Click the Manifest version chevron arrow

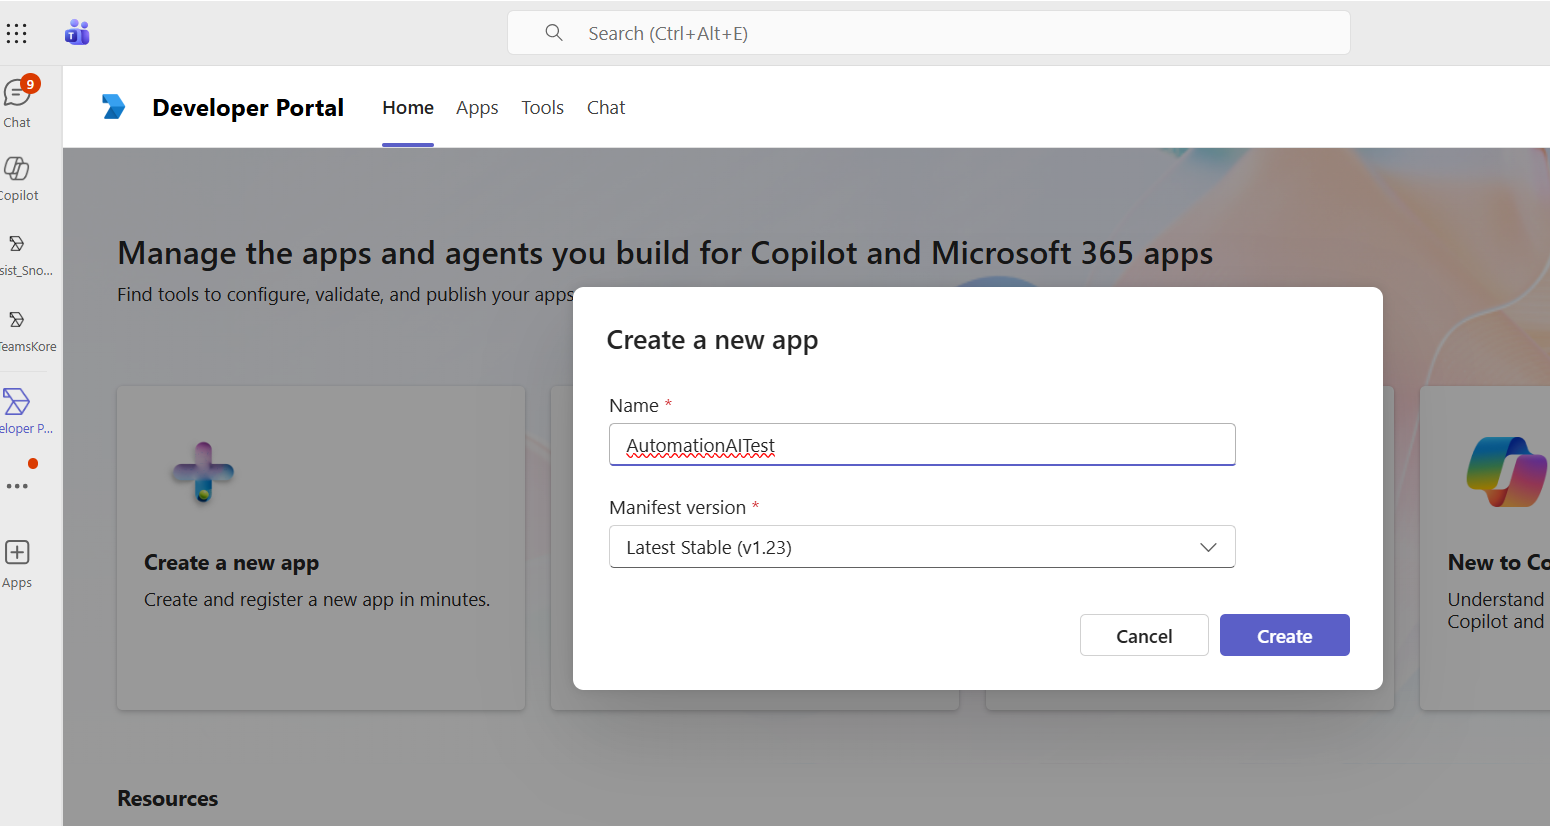(x=1208, y=547)
